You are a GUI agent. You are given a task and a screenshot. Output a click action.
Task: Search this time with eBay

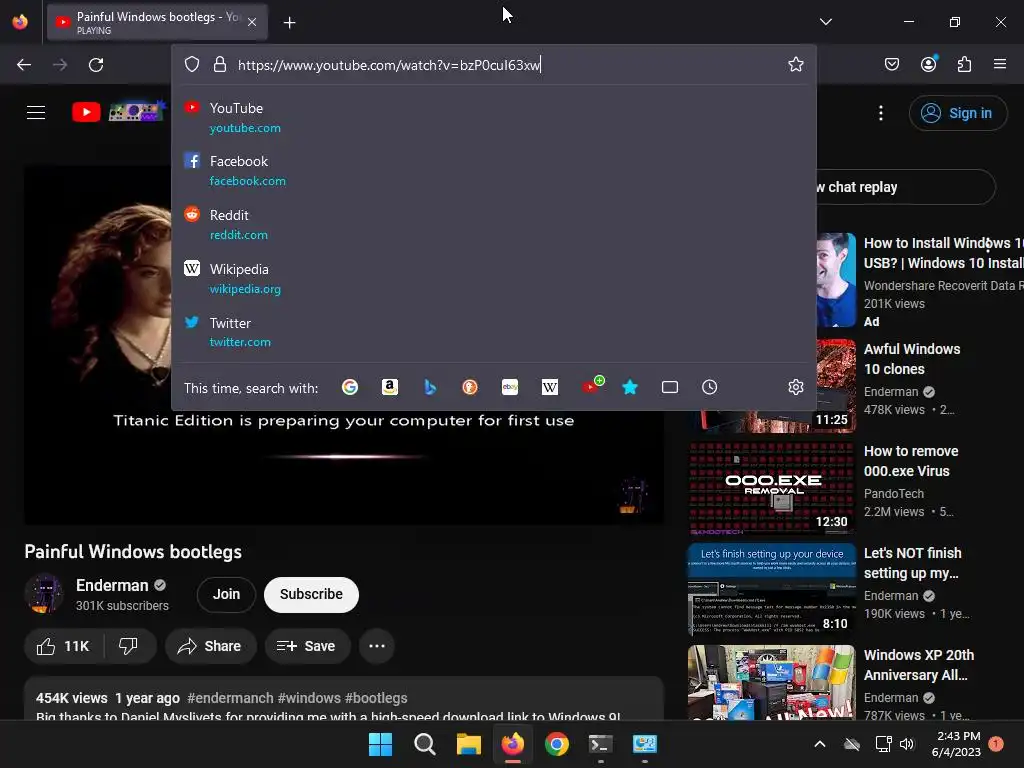pos(510,387)
